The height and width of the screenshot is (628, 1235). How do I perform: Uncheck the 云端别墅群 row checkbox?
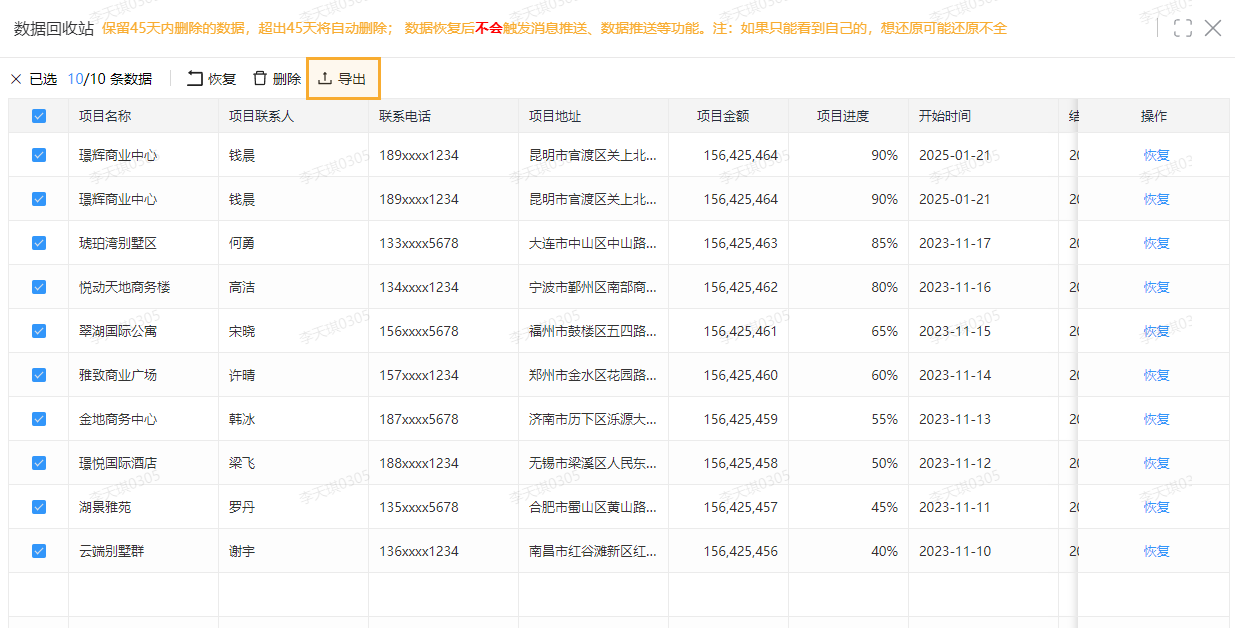pos(38,551)
